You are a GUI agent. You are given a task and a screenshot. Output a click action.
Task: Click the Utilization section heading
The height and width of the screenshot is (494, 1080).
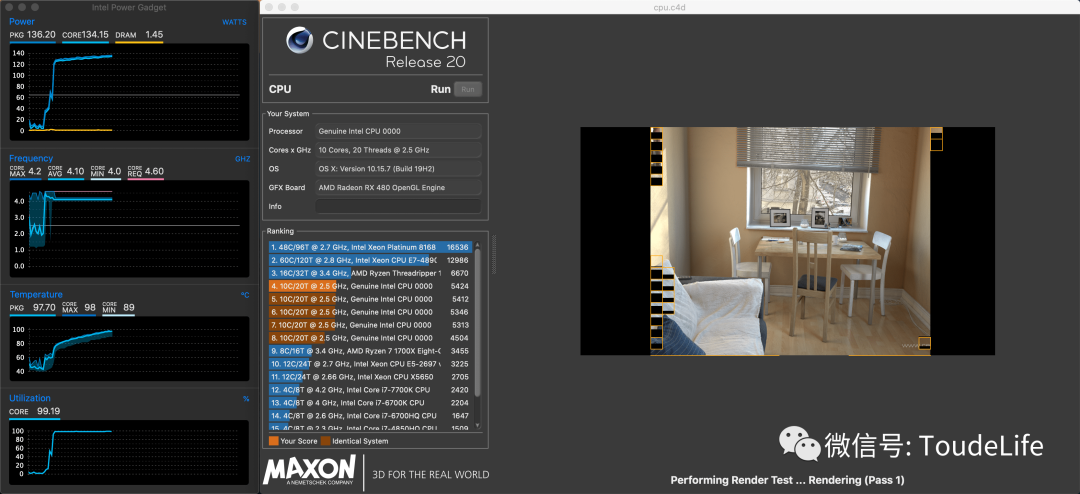30,398
